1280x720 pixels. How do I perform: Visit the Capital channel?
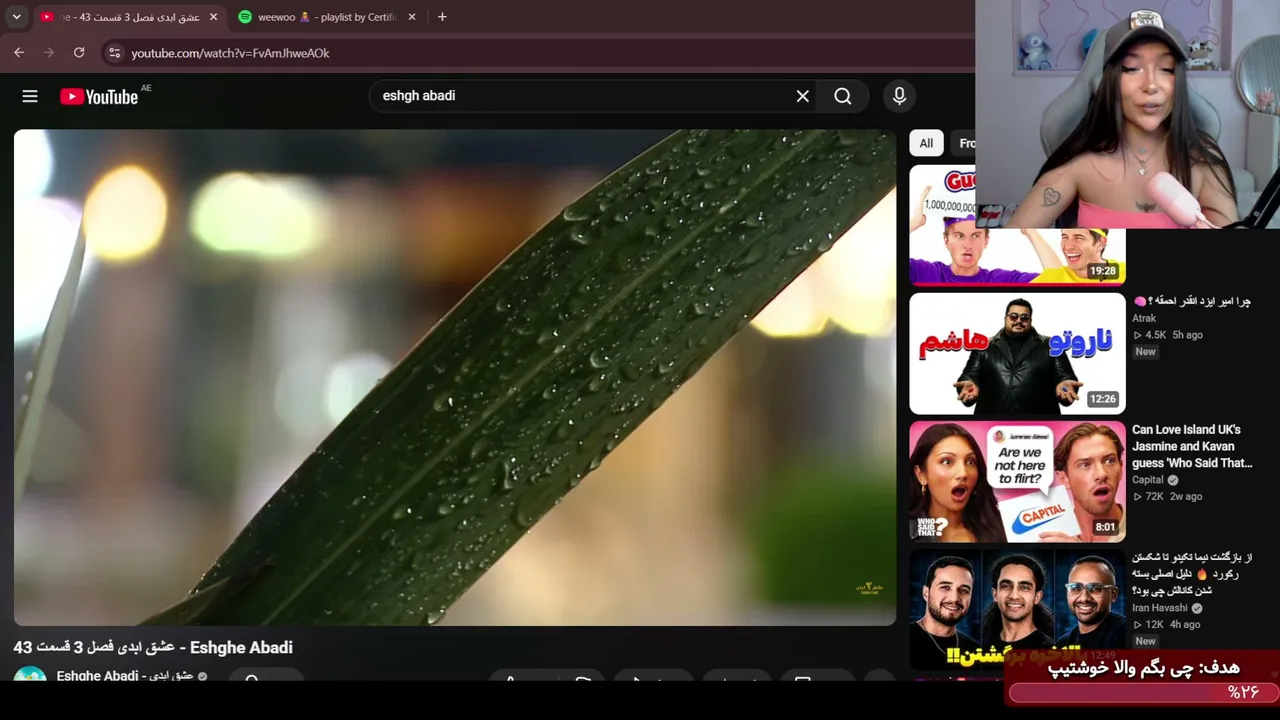[1148, 480]
